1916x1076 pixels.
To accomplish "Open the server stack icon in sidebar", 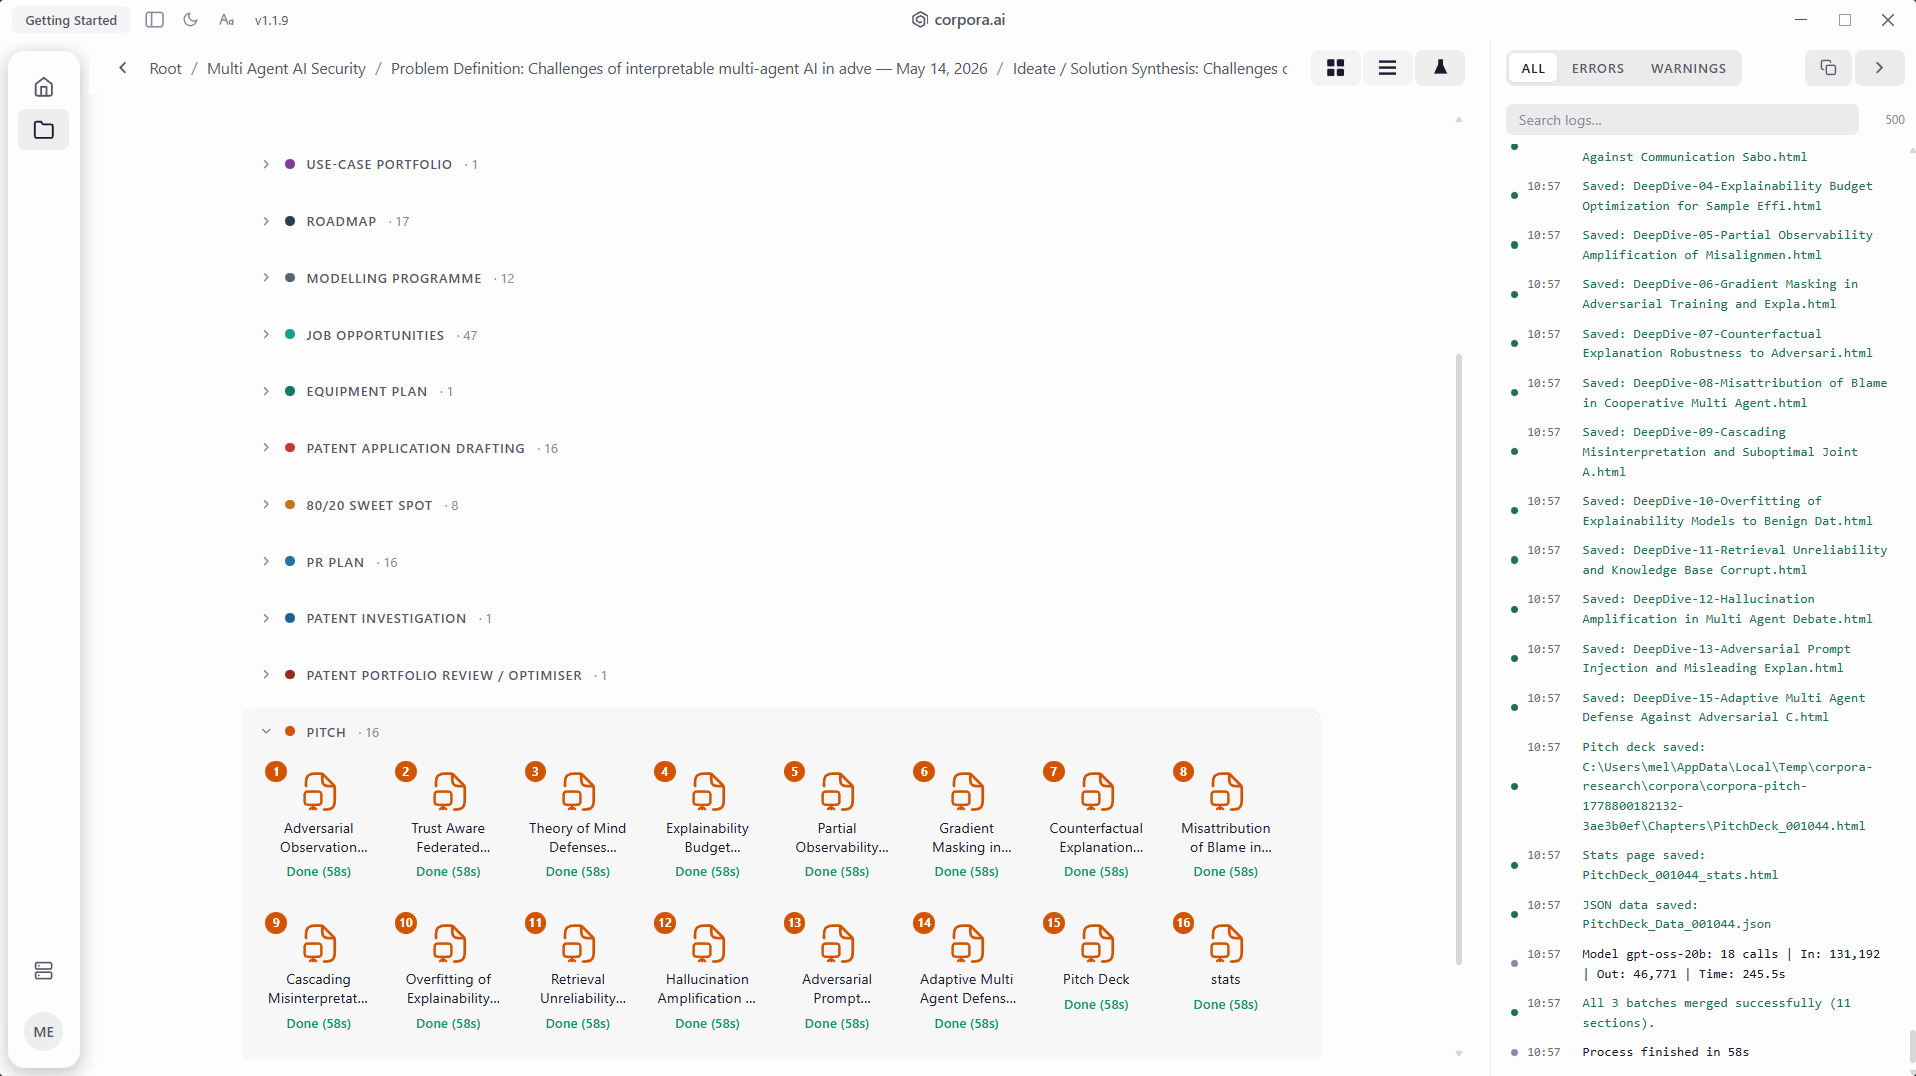I will [43, 971].
